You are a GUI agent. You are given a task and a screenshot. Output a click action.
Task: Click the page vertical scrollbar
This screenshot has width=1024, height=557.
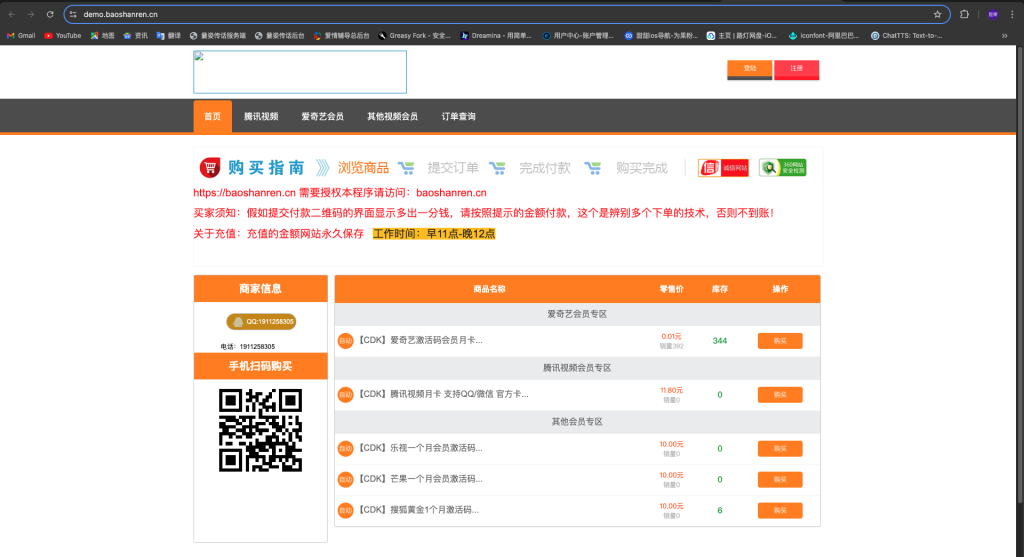click(1019, 274)
